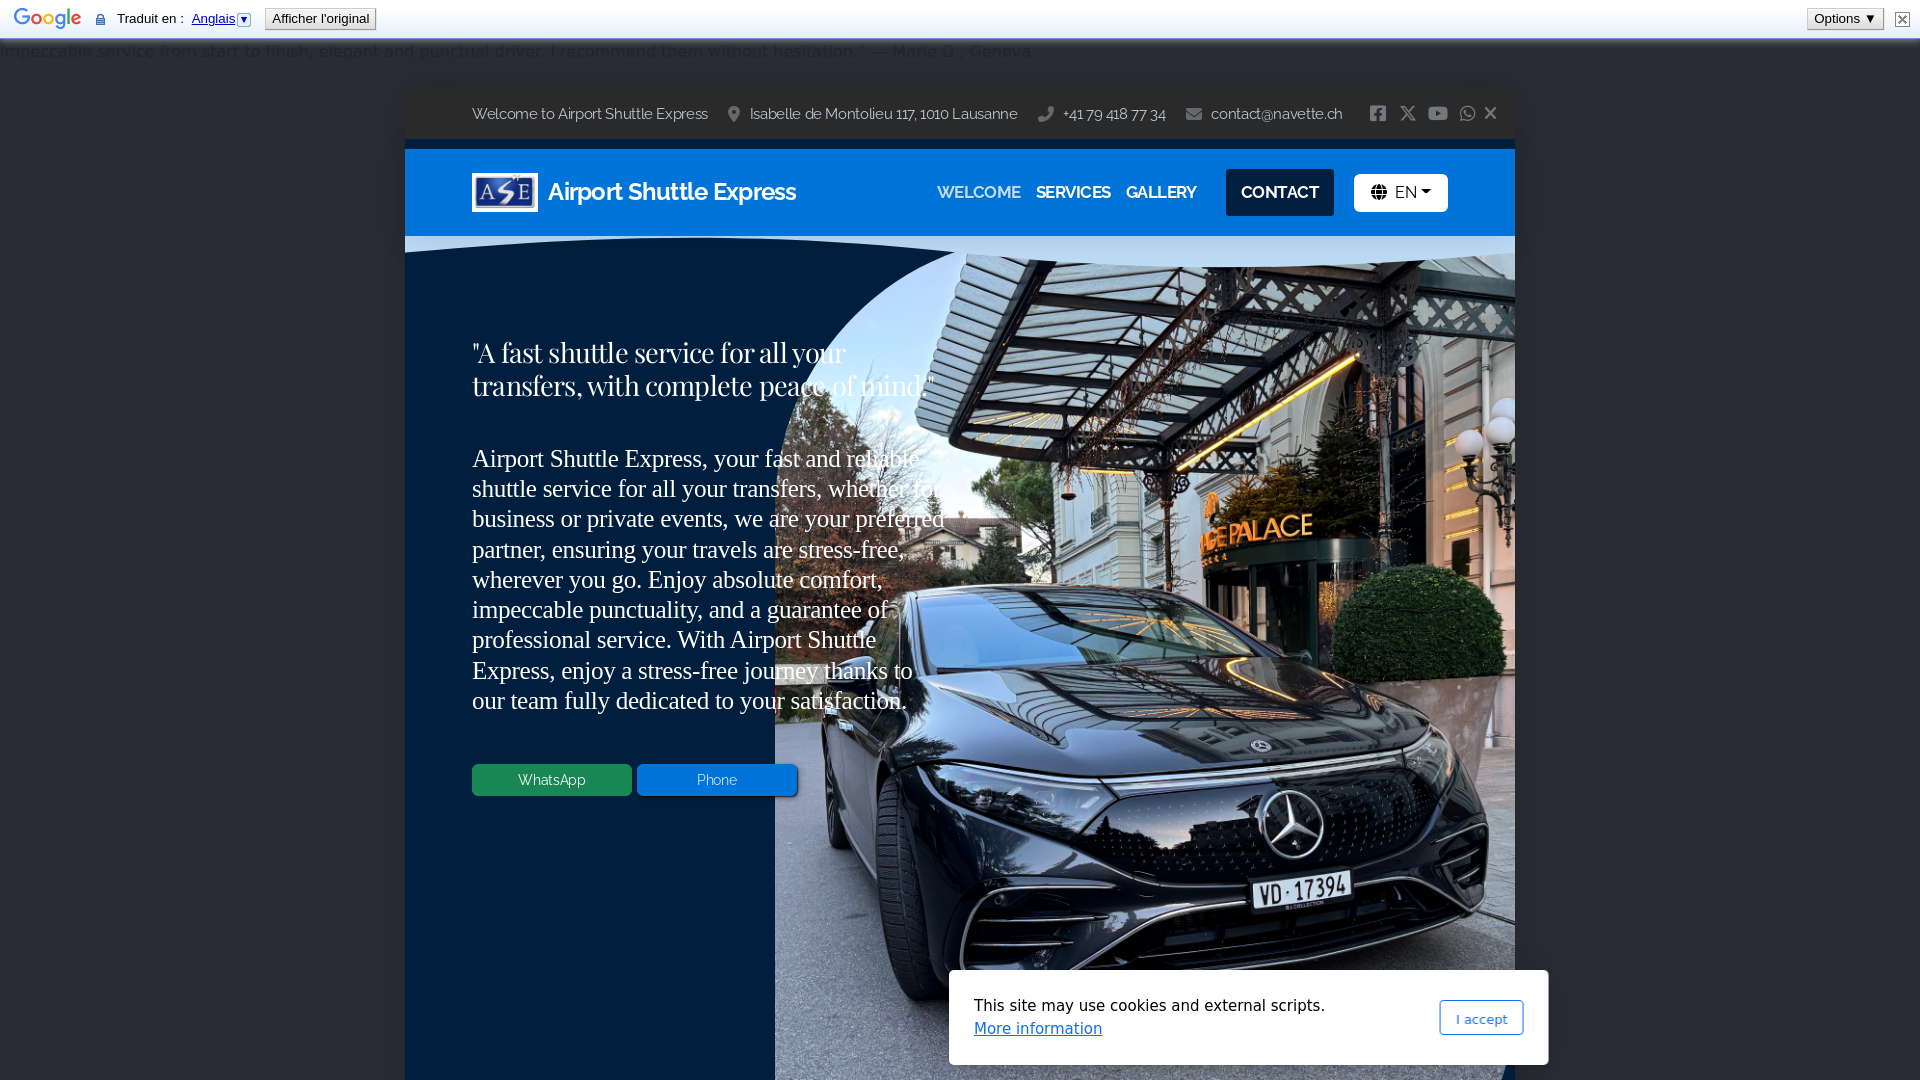Expand the EN language dropdown

(x=1400, y=193)
